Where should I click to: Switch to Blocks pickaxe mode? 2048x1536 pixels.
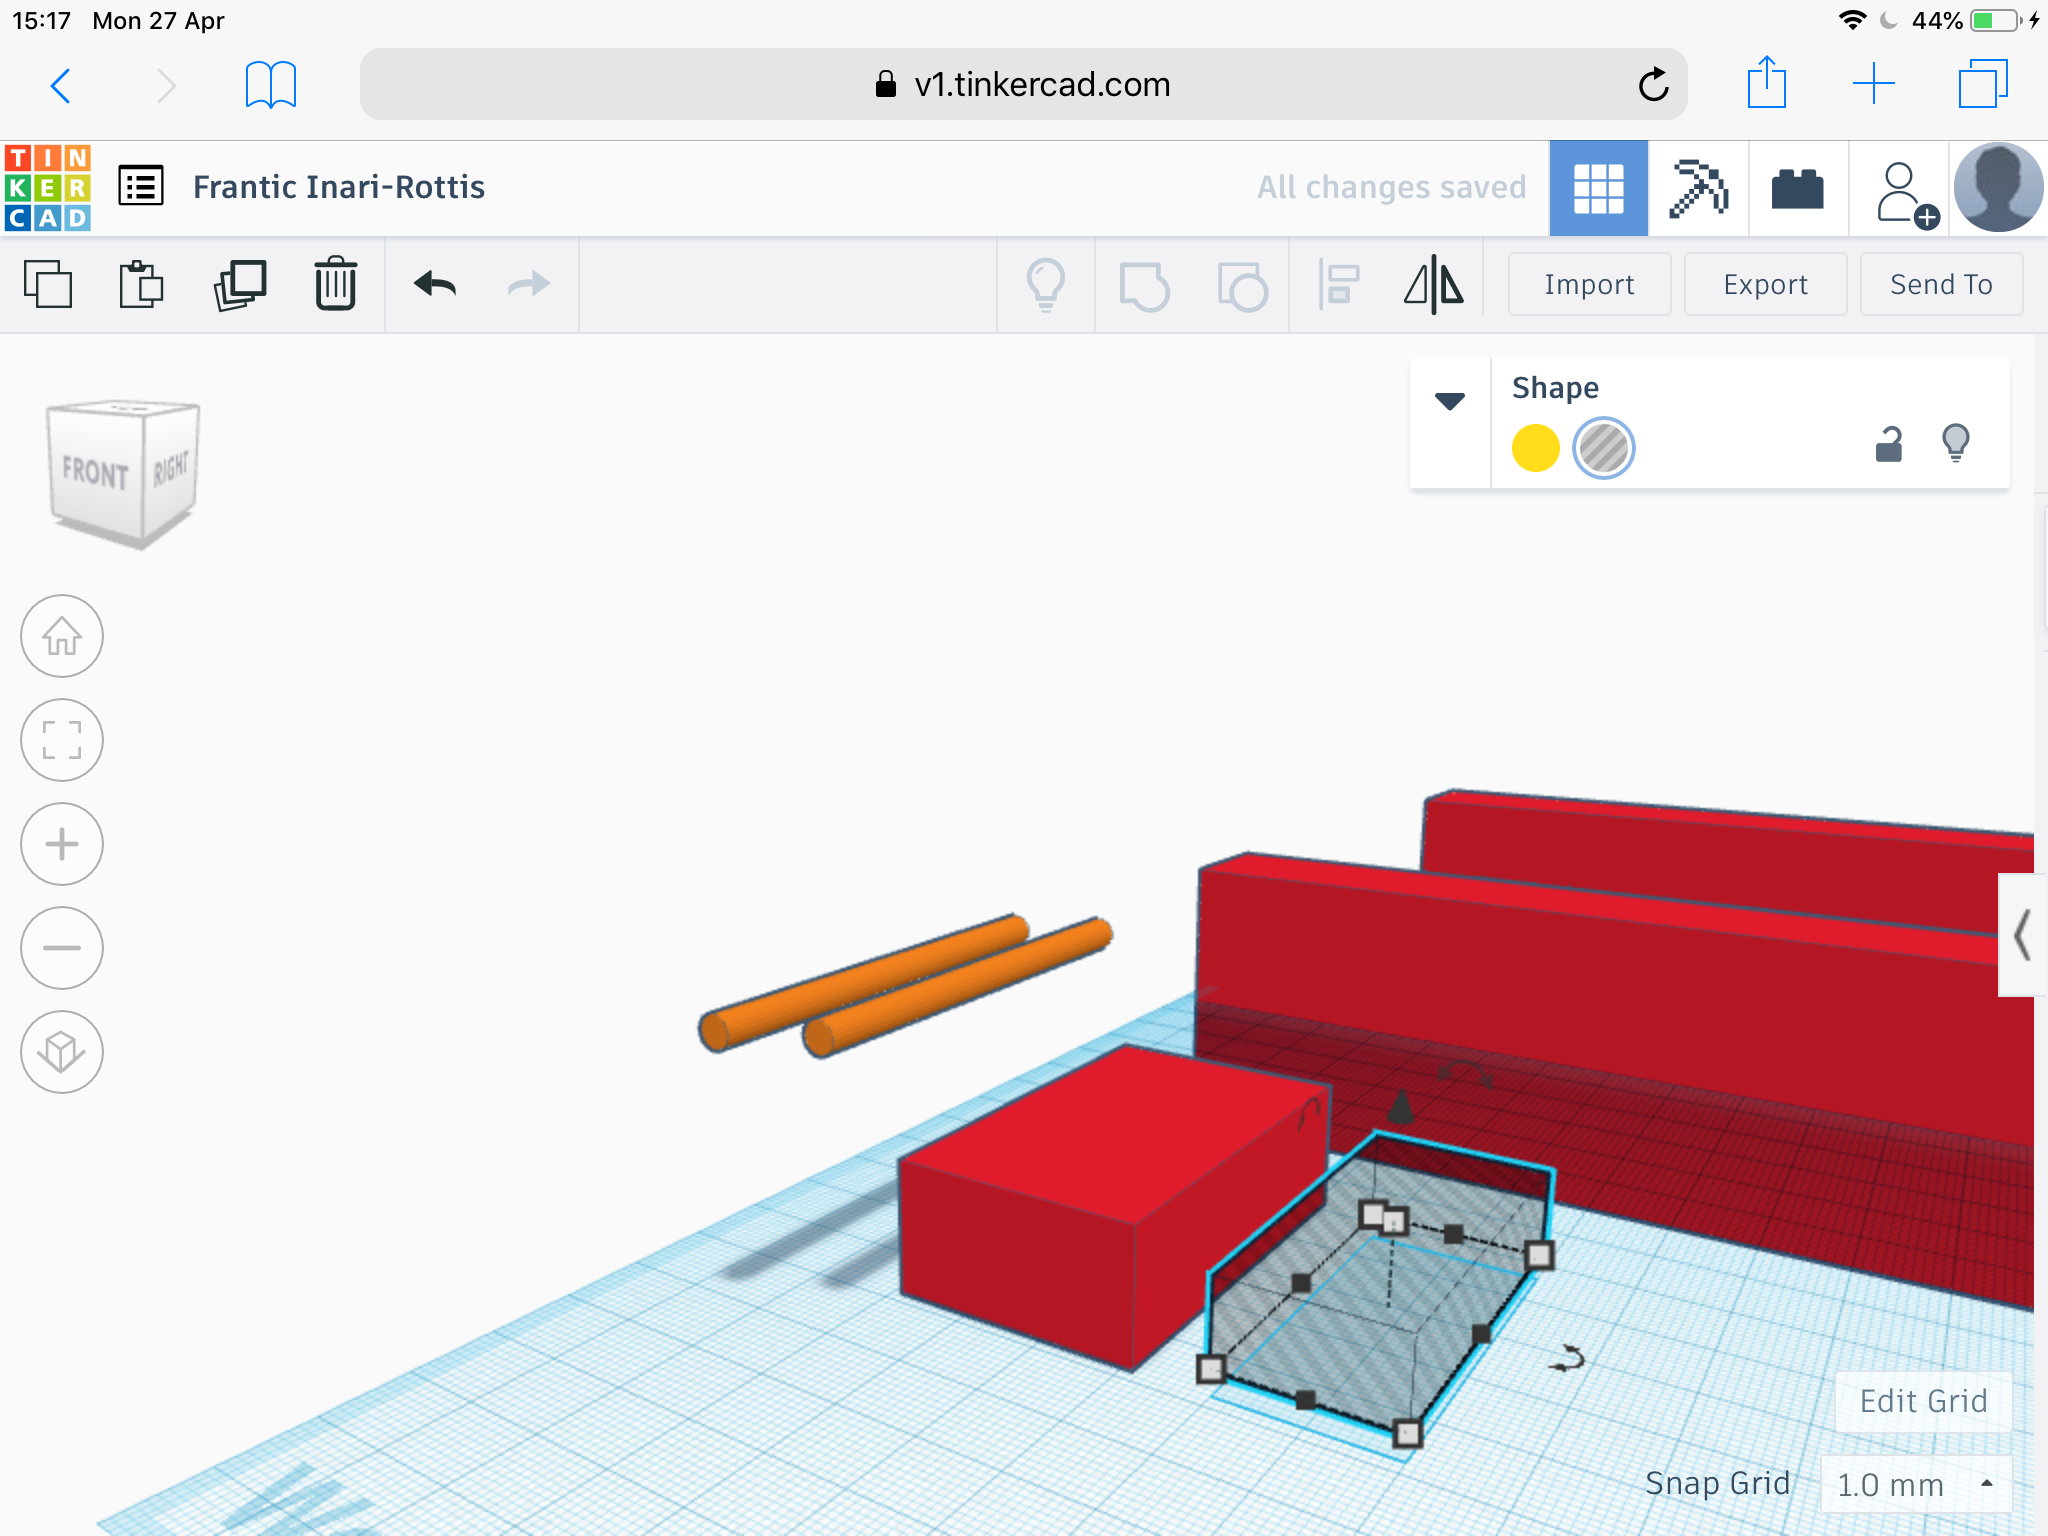(x=1698, y=188)
